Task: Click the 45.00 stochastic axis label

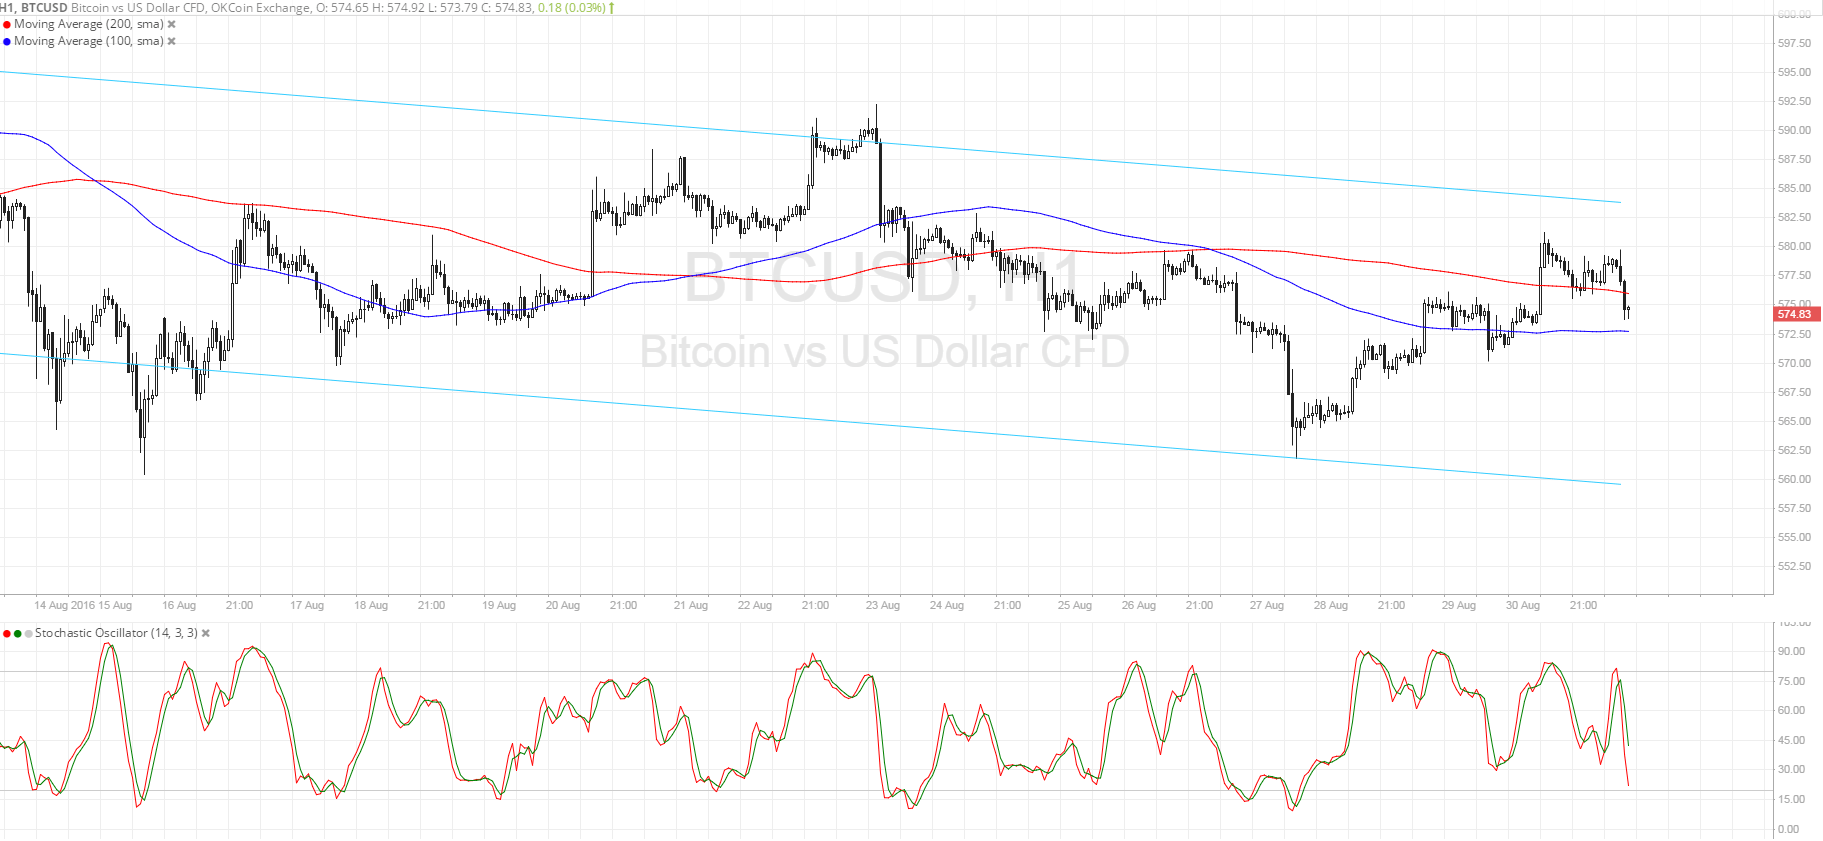Action: 1791,740
